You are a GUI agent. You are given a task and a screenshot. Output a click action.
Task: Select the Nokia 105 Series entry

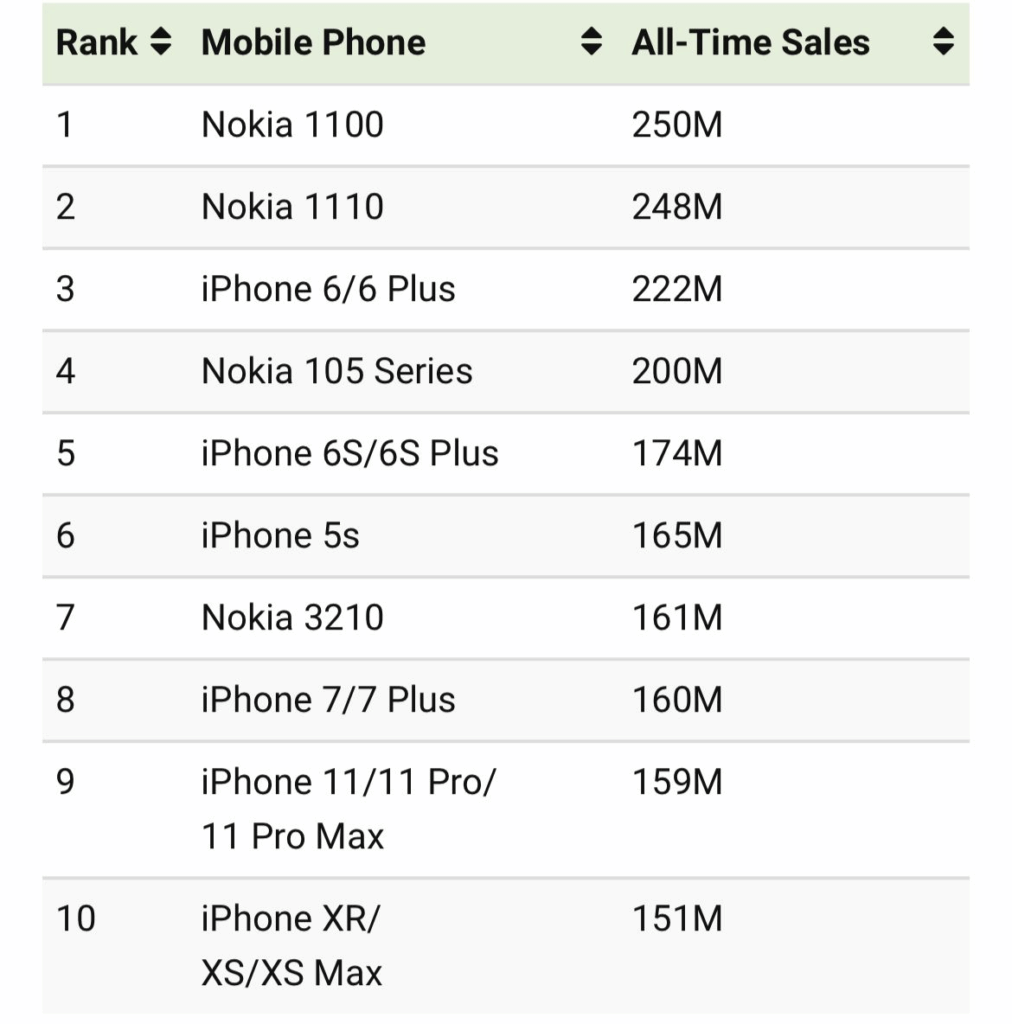pyautogui.click(x=336, y=371)
